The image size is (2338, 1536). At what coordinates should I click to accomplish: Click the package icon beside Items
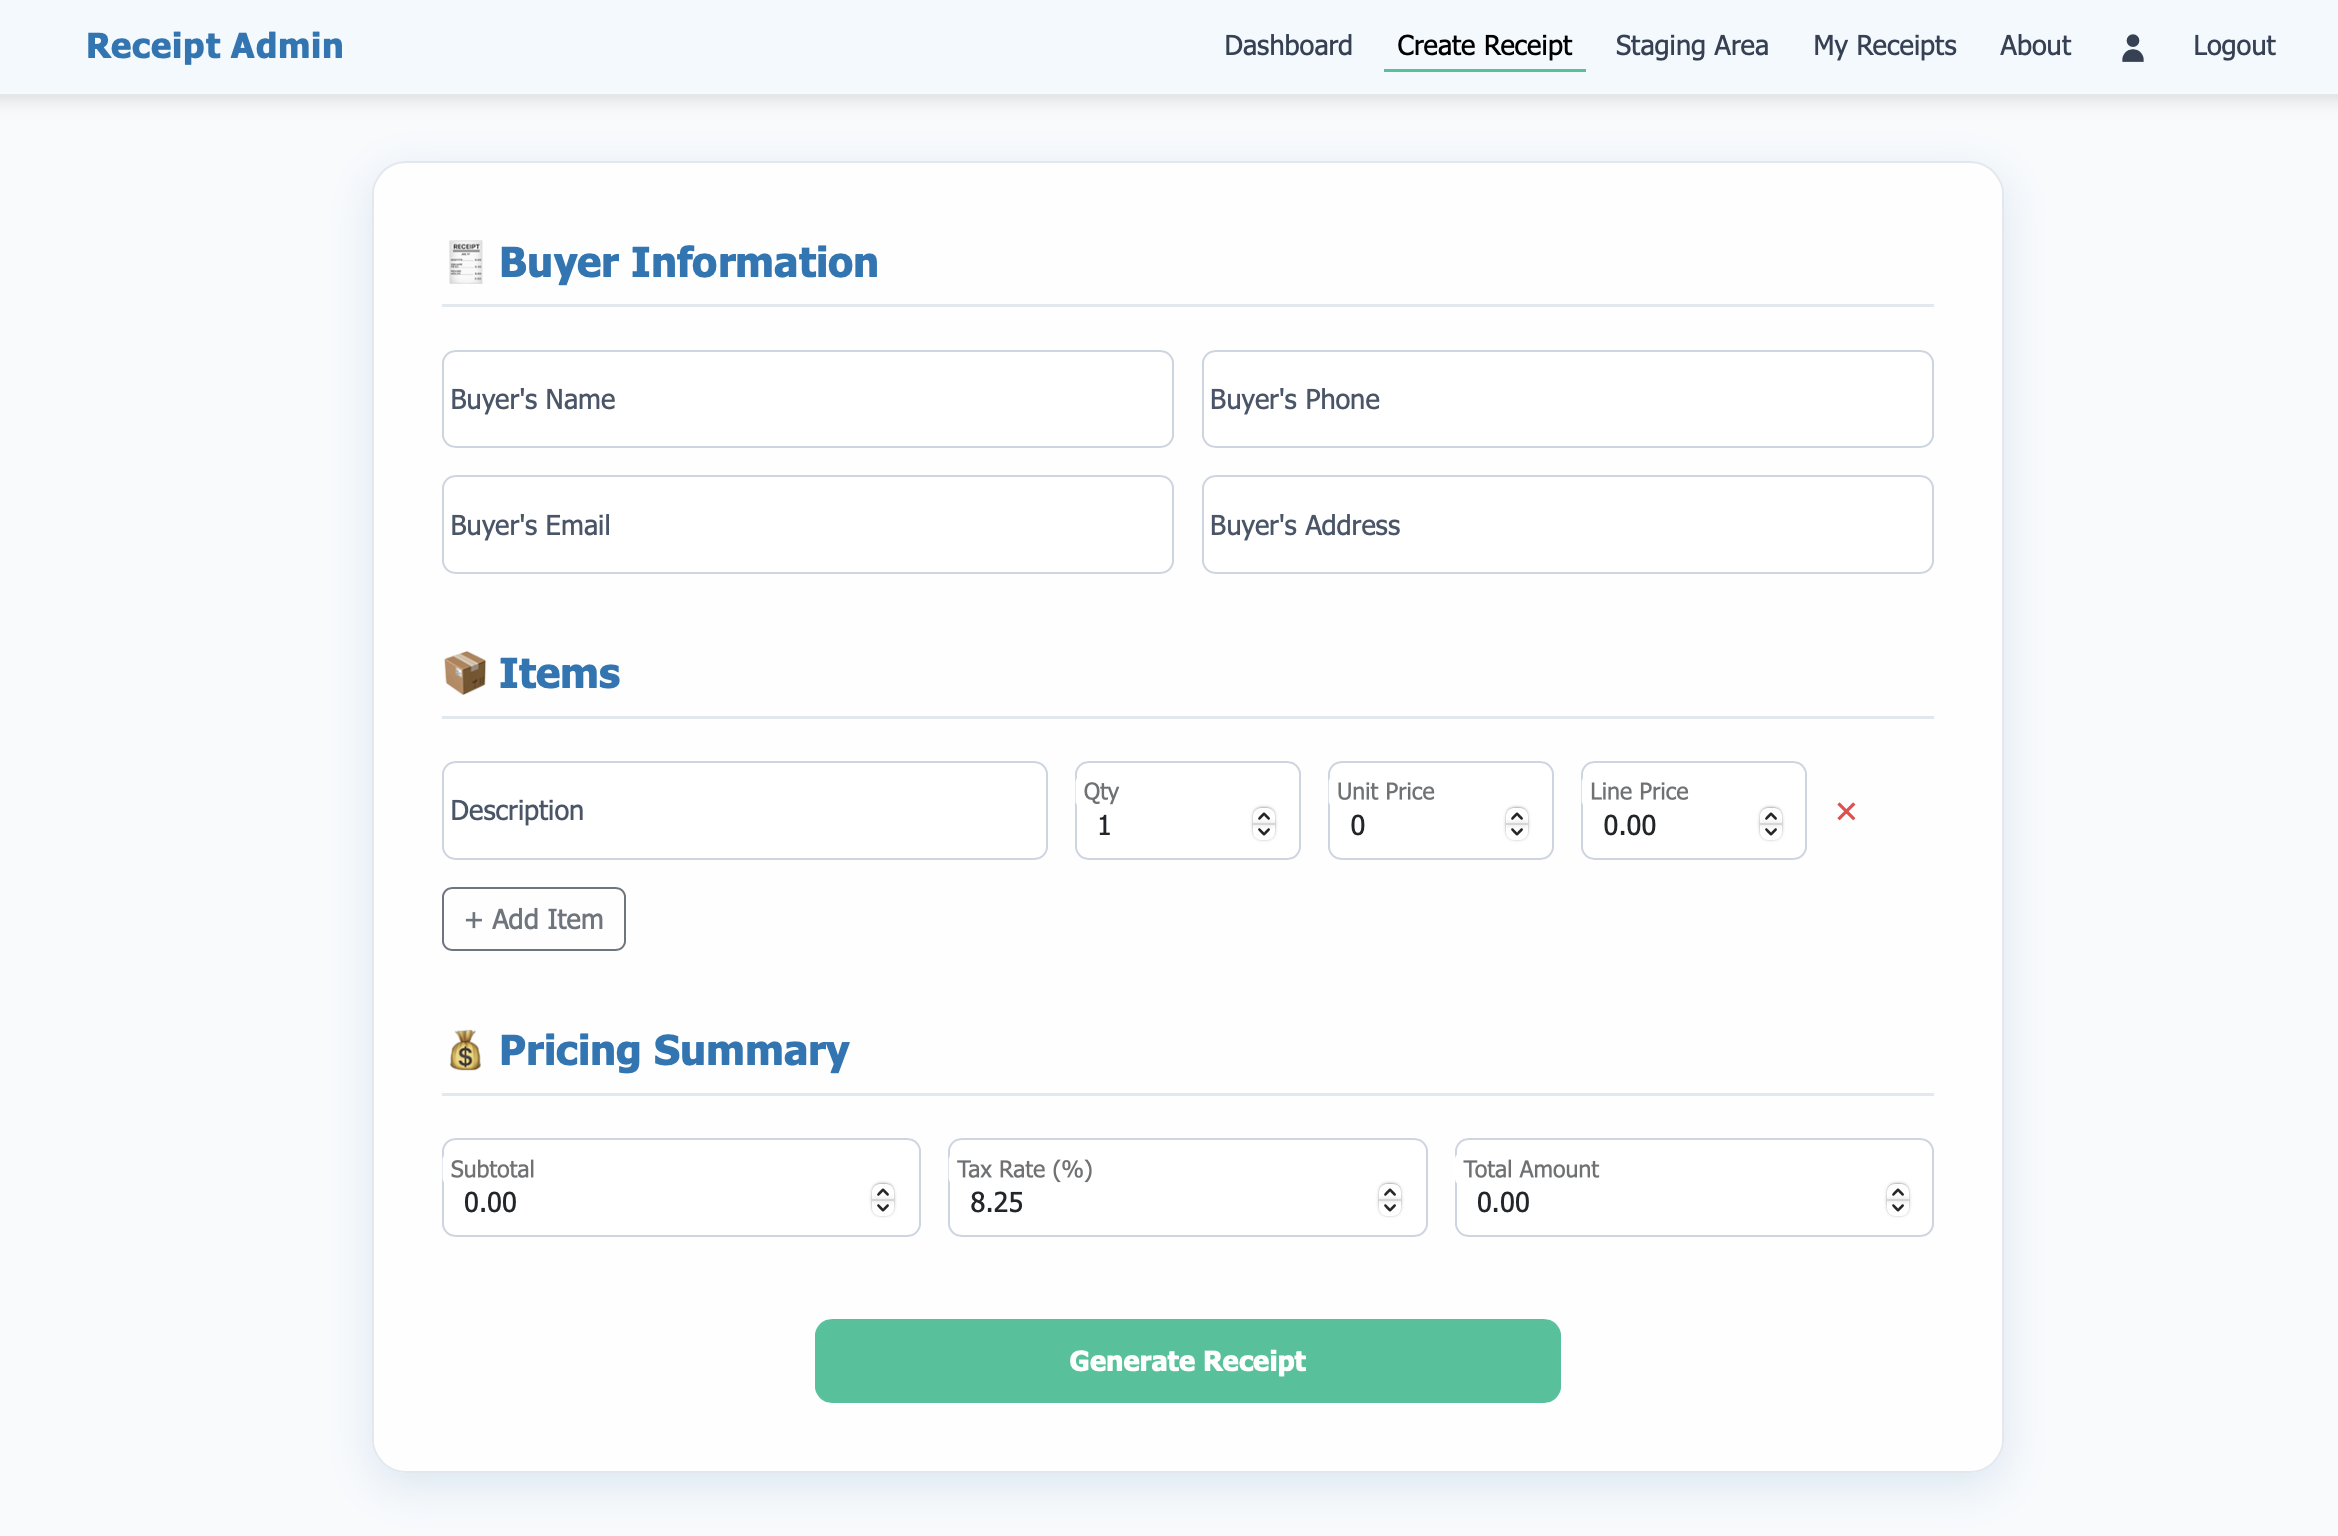pyautogui.click(x=465, y=673)
